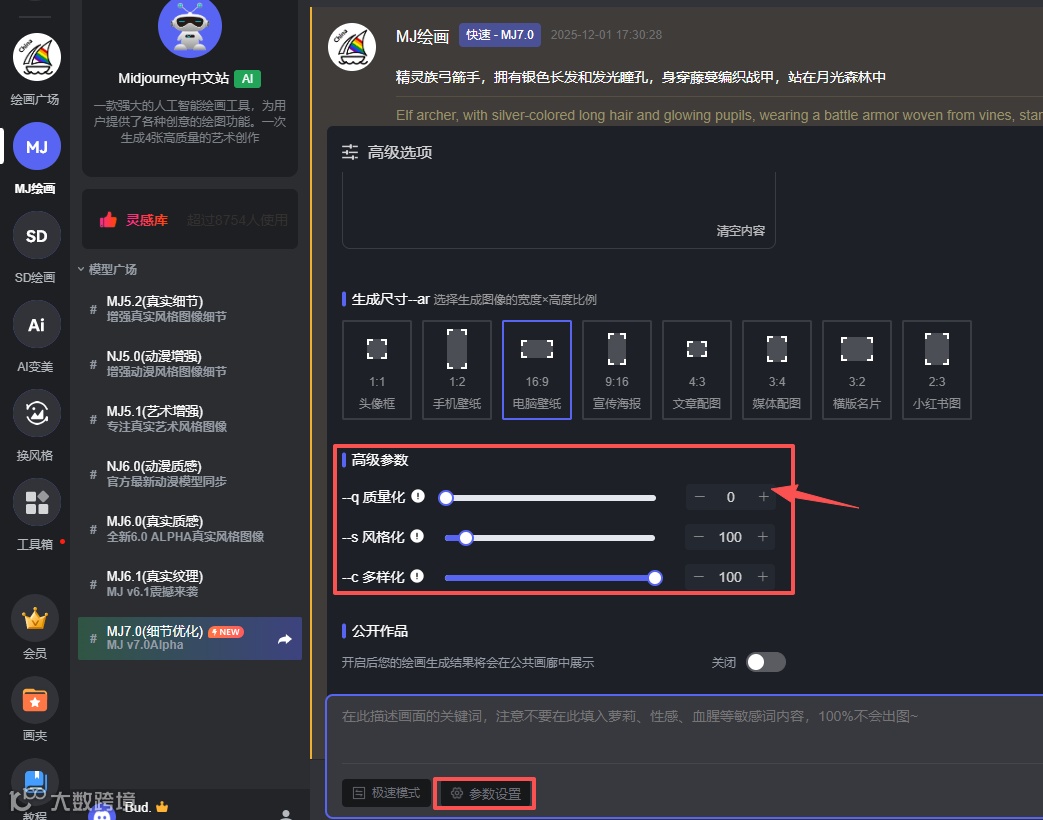Viewport: 1043px width, 820px height.
Task: Select NJ6.0(动漫质感) model
Action: tap(190, 474)
